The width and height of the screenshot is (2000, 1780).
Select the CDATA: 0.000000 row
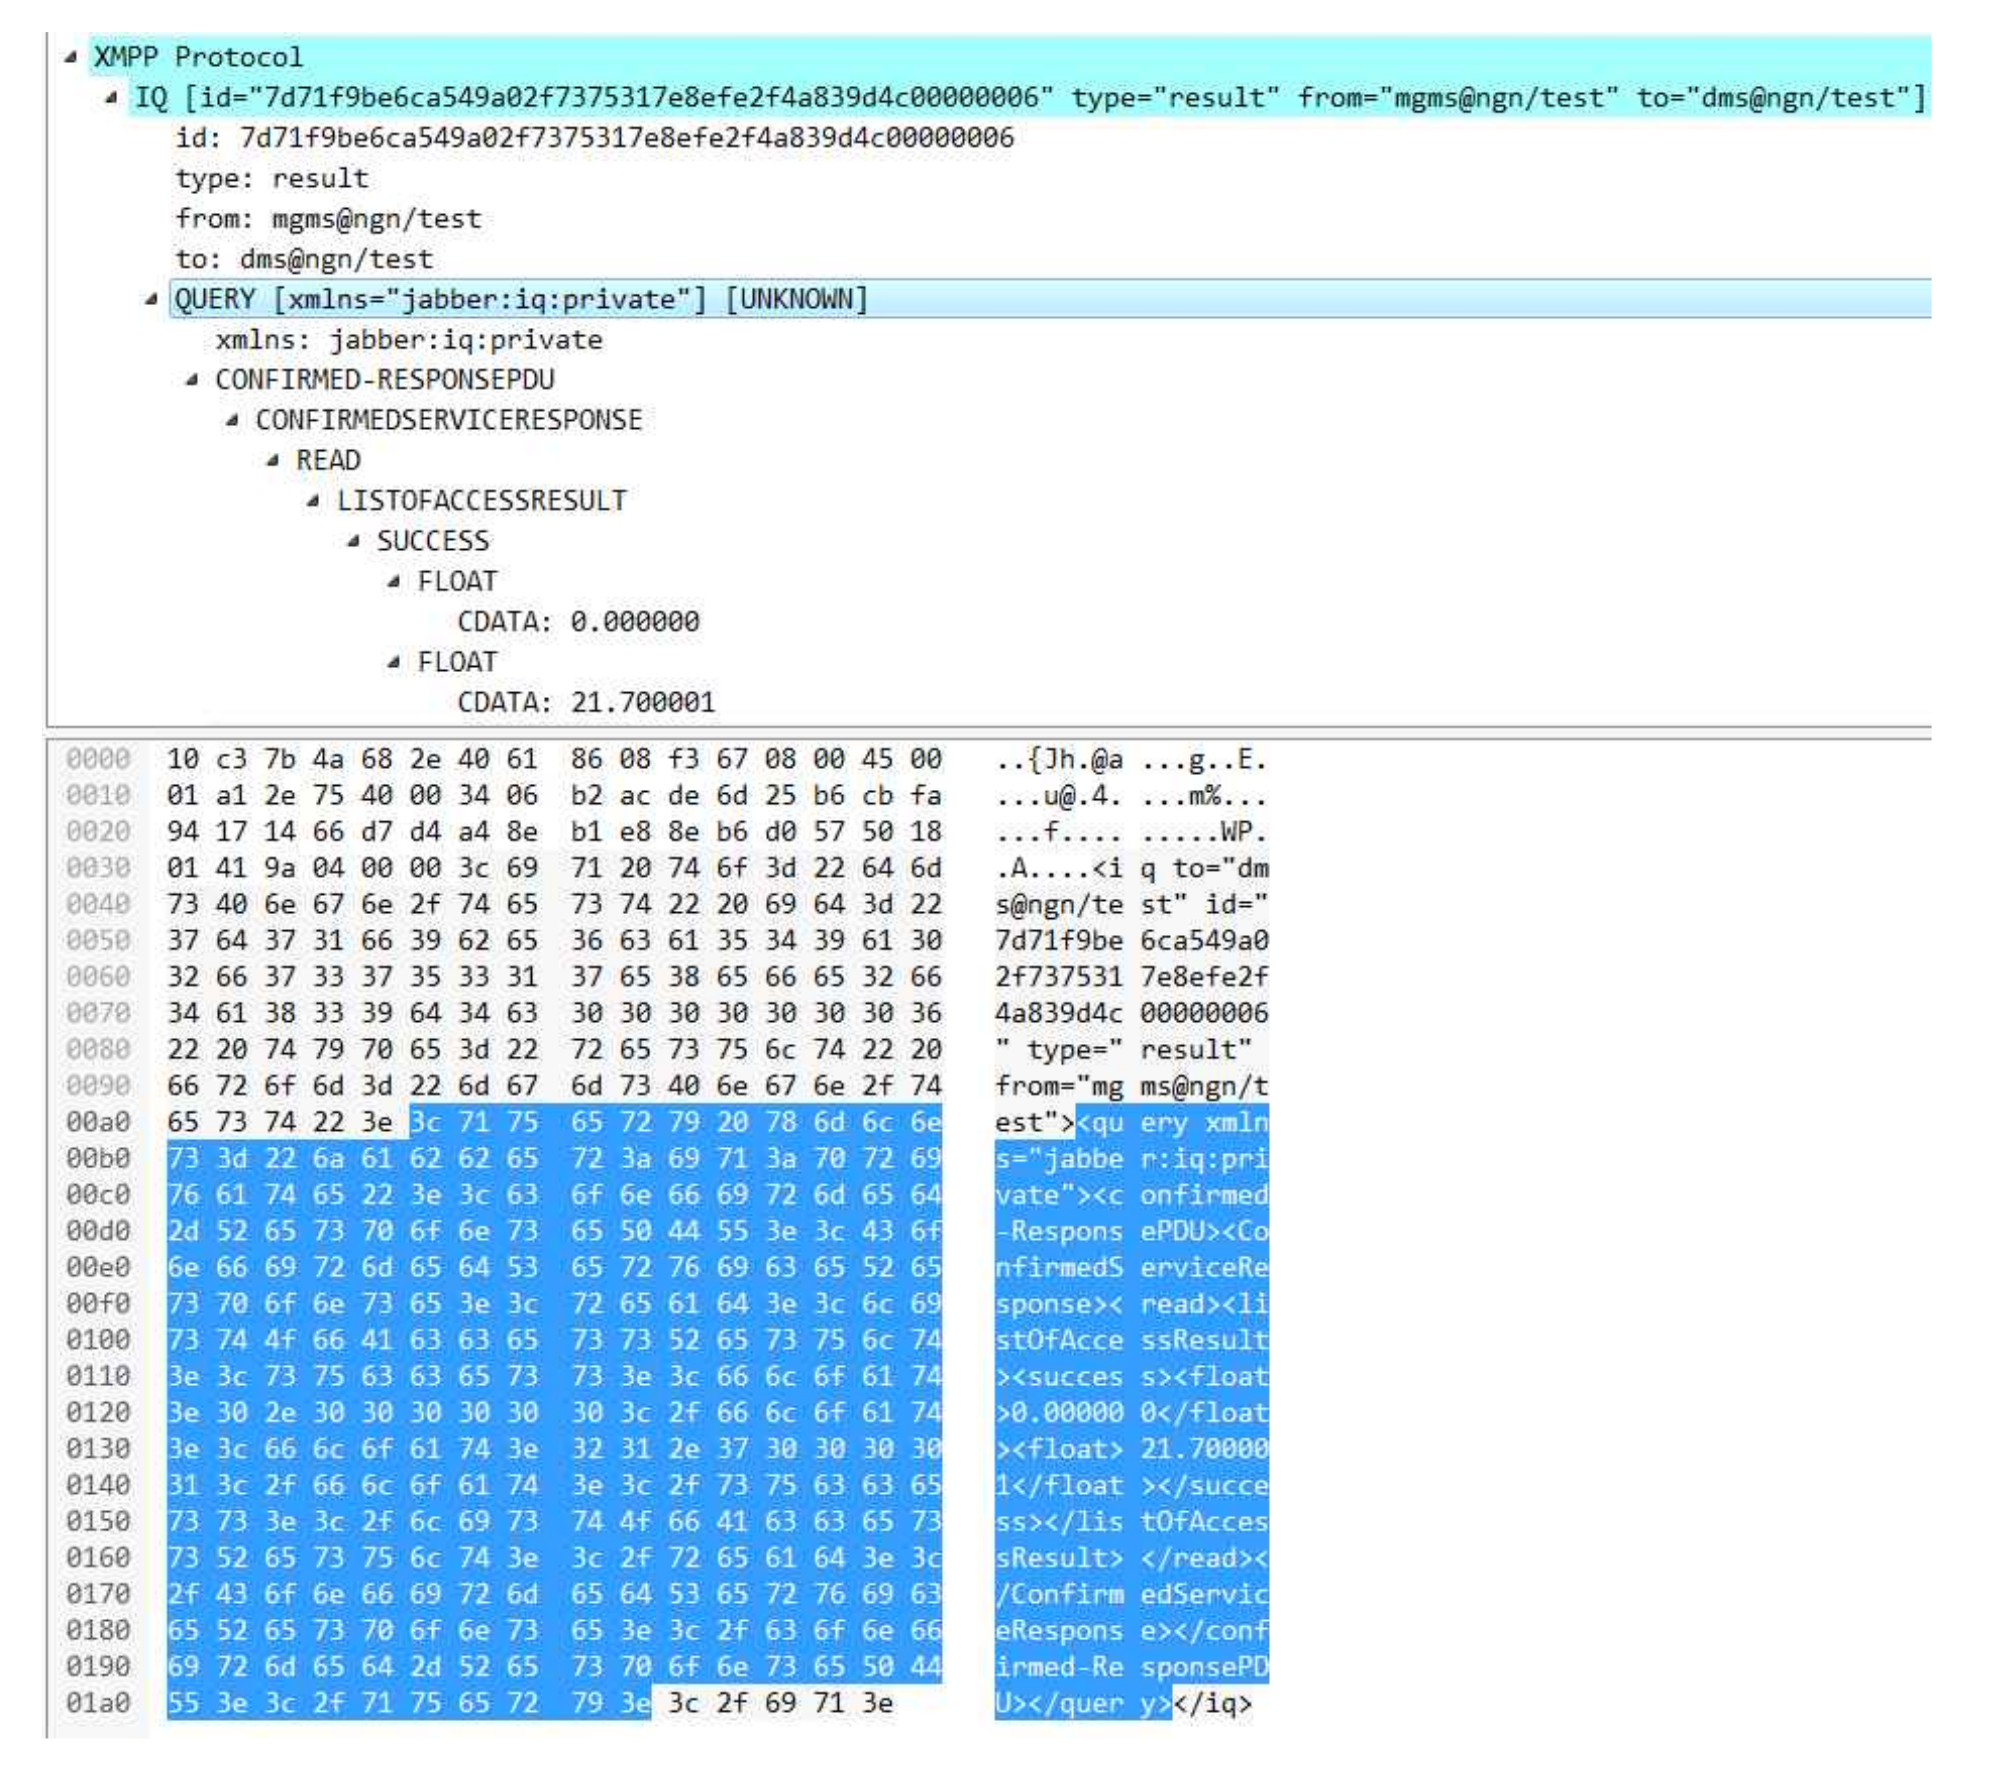pyautogui.click(x=578, y=622)
